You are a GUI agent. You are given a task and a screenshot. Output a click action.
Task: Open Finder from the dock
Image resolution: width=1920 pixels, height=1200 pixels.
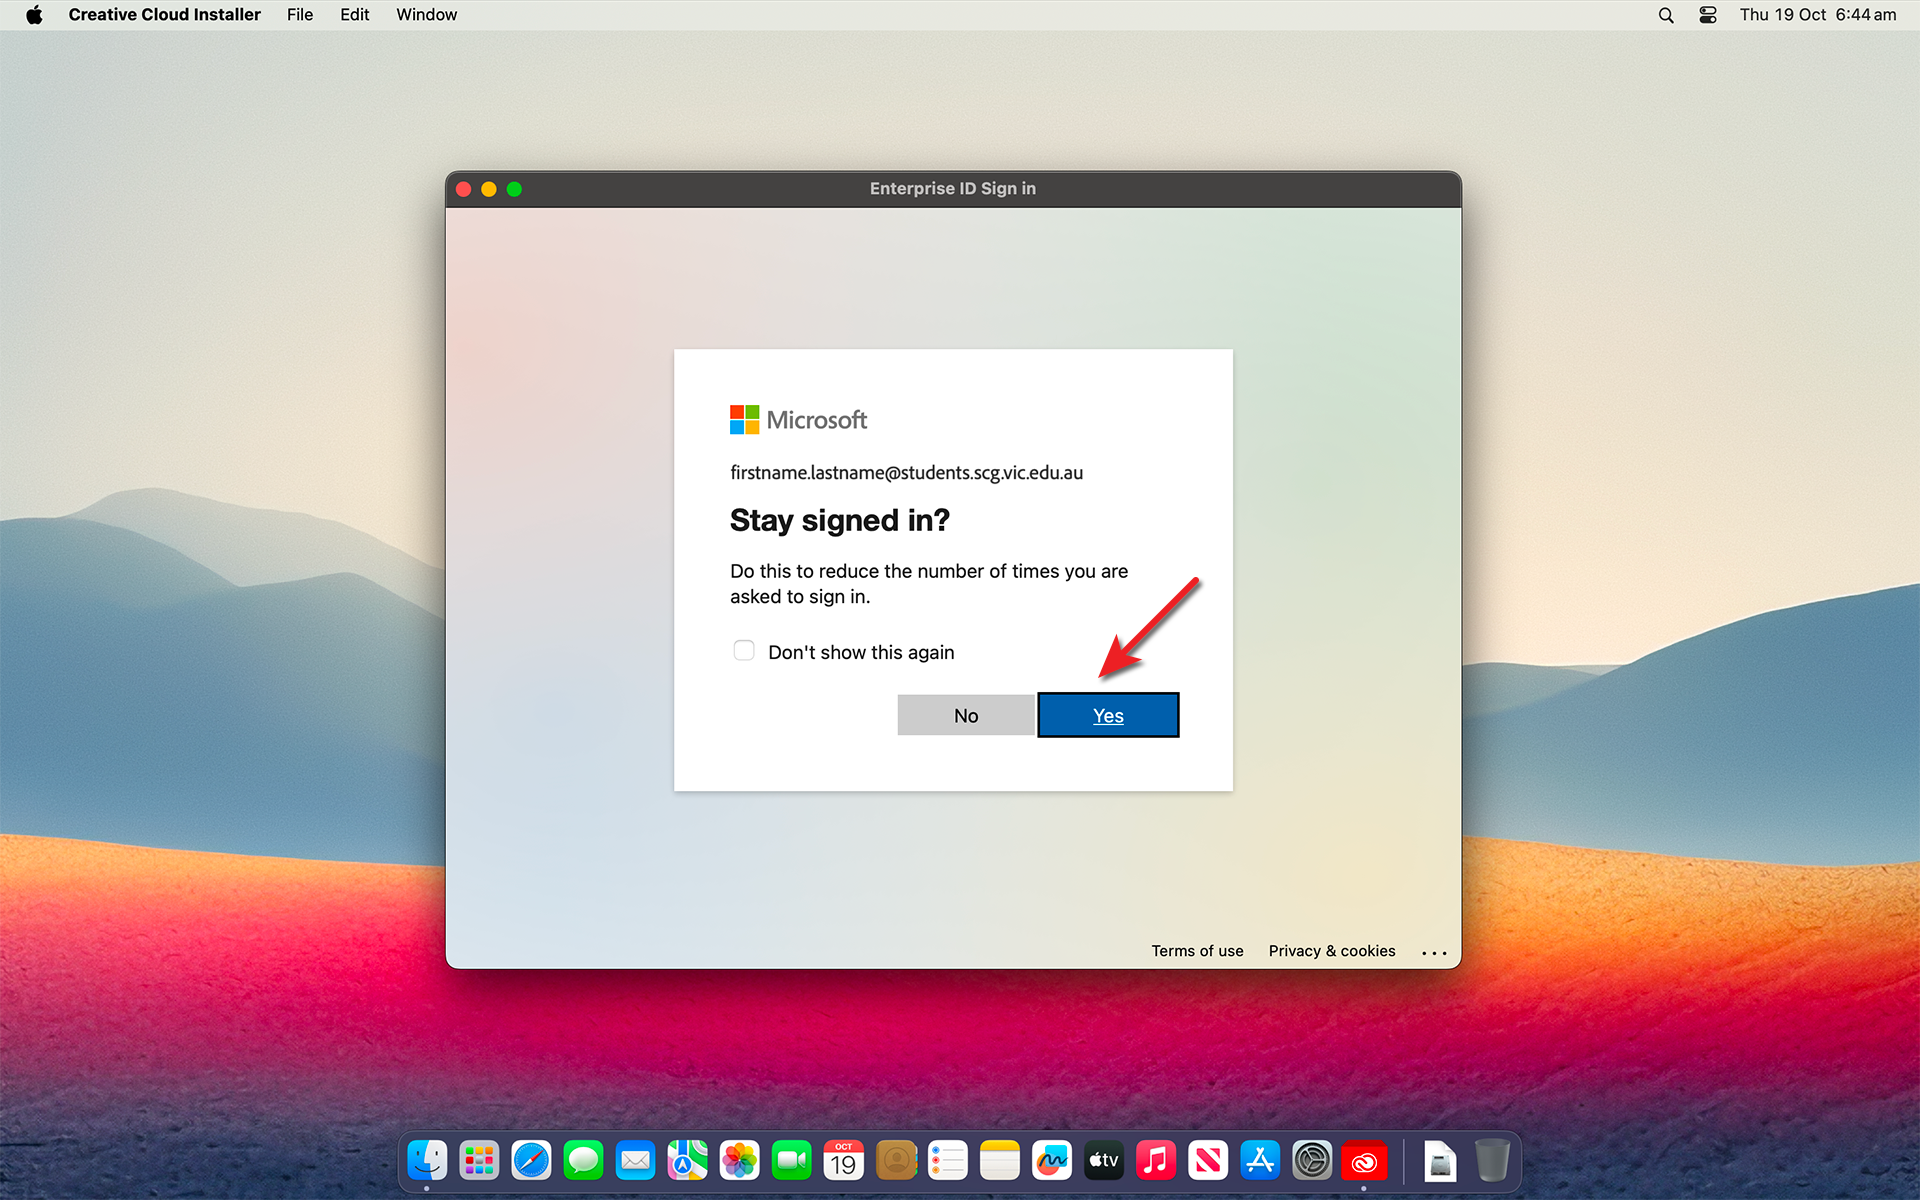click(427, 1161)
